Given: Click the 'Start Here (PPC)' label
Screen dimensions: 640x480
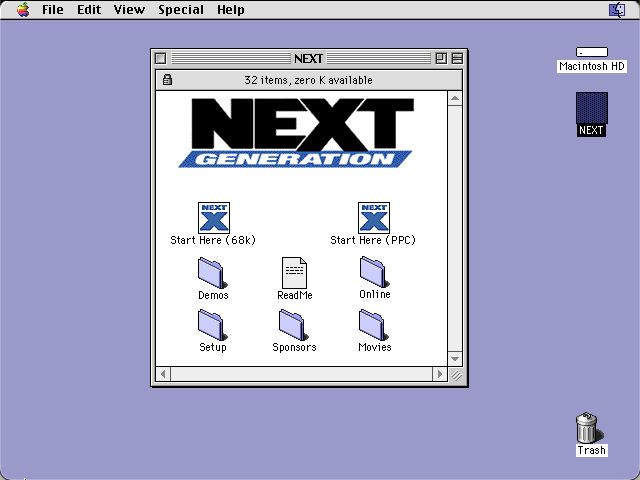Looking at the screenshot, I should [x=373, y=240].
